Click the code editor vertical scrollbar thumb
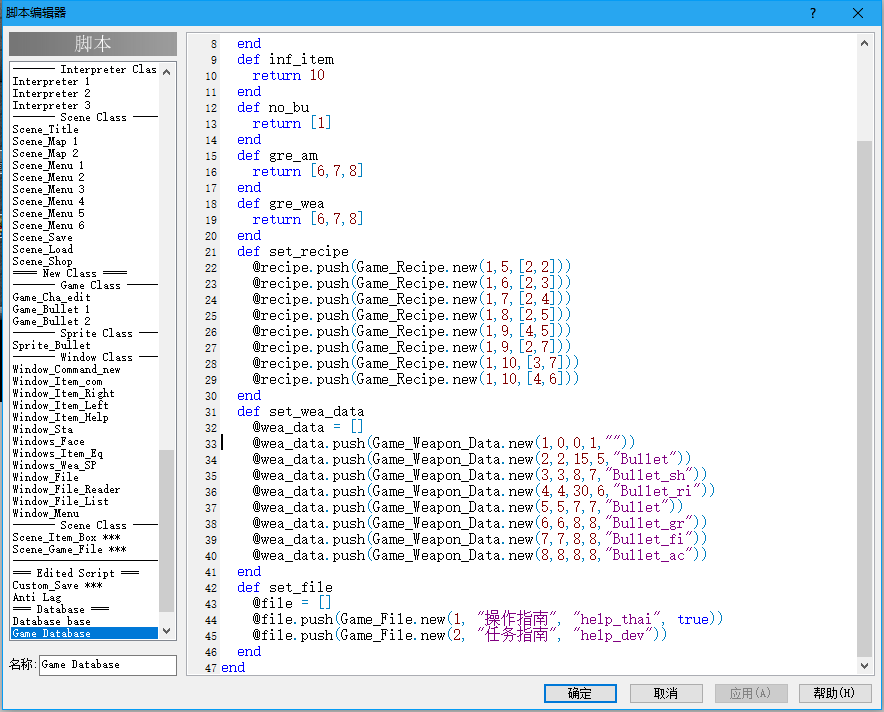The width and height of the screenshot is (884, 712). coord(864,399)
